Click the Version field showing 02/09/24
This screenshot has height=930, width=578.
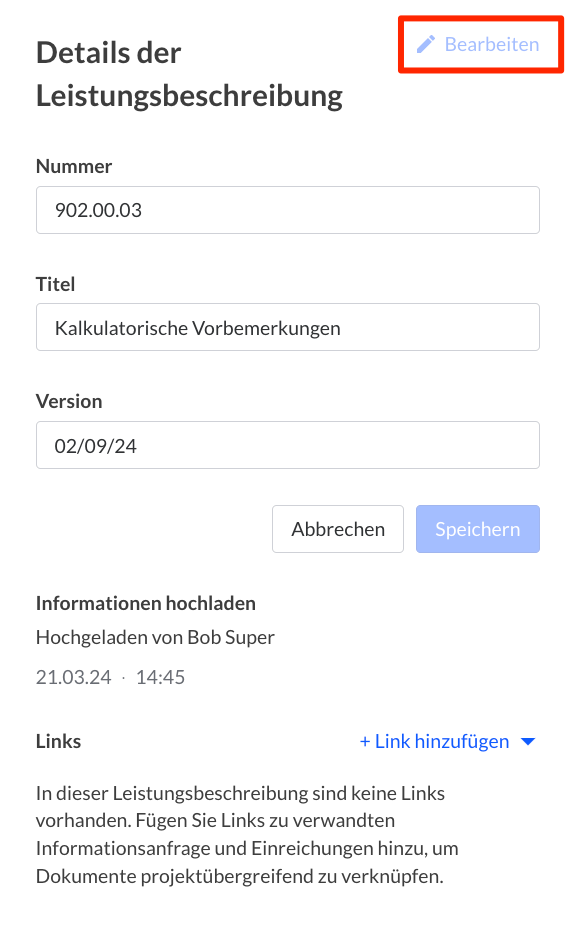click(x=288, y=444)
